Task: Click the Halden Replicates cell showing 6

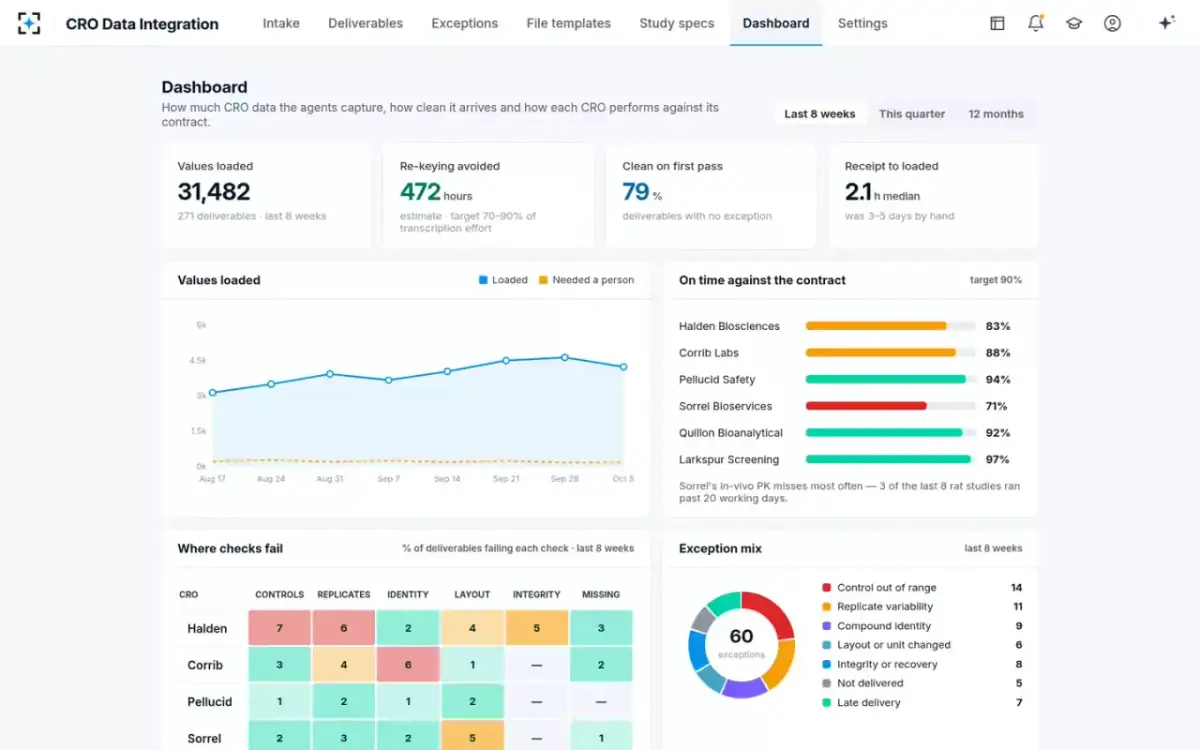Action: click(x=344, y=628)
